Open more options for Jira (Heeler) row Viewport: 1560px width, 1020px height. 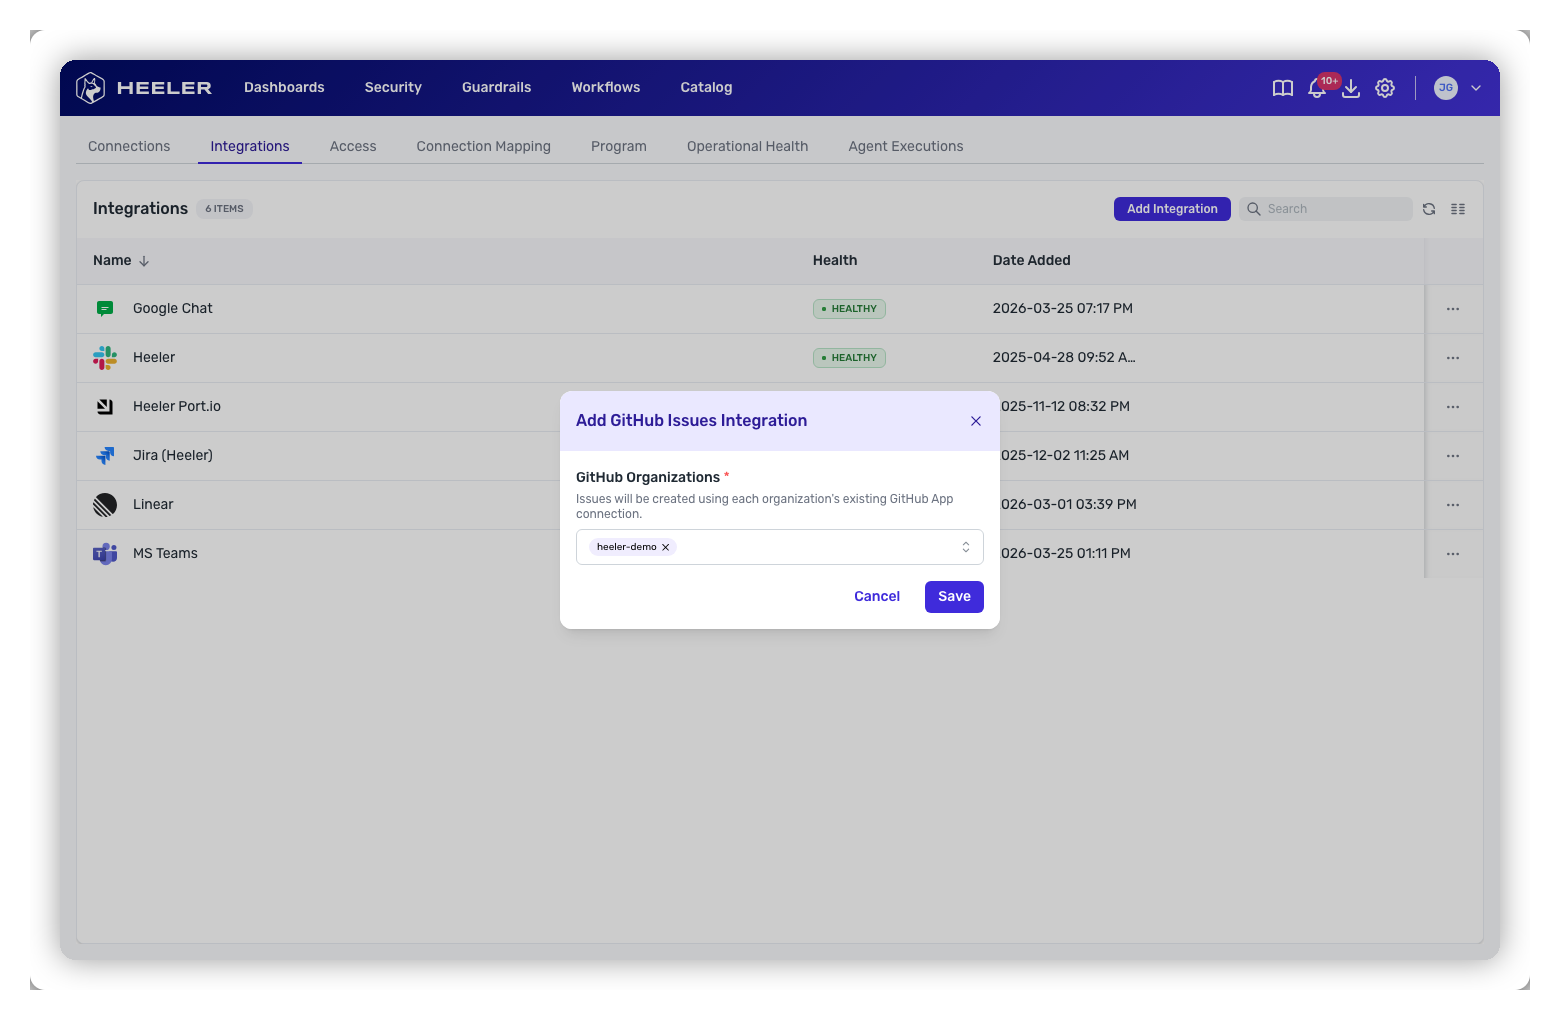tap(1453, 456)
